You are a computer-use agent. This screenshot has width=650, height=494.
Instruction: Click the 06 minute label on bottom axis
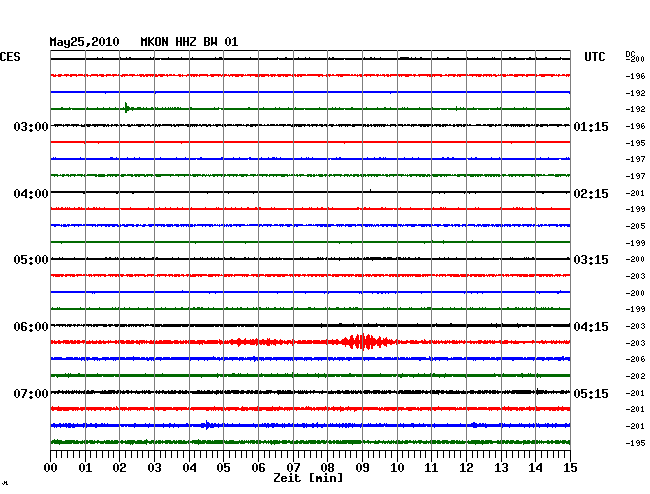[258, 467]
